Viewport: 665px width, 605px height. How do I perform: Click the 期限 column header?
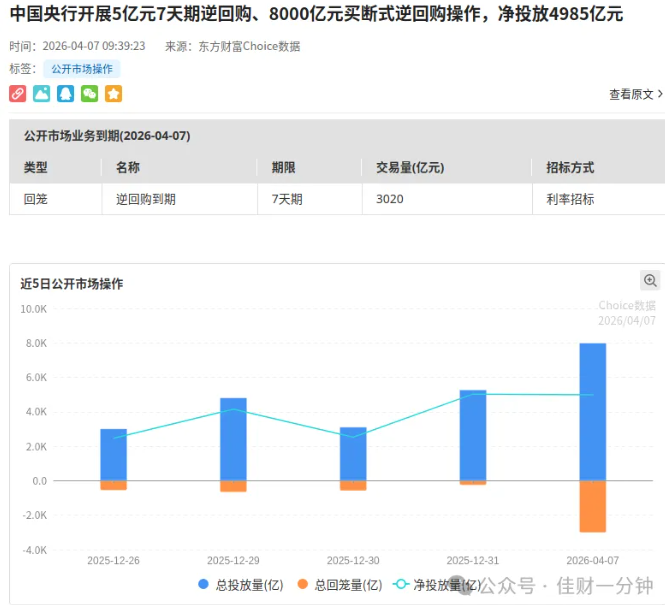point(283,167)
